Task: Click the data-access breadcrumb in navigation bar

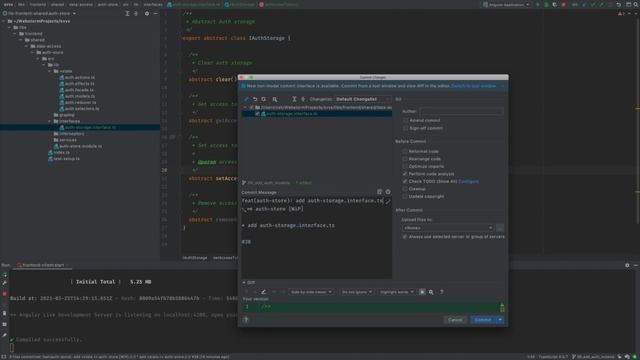Action: [80, 4]
